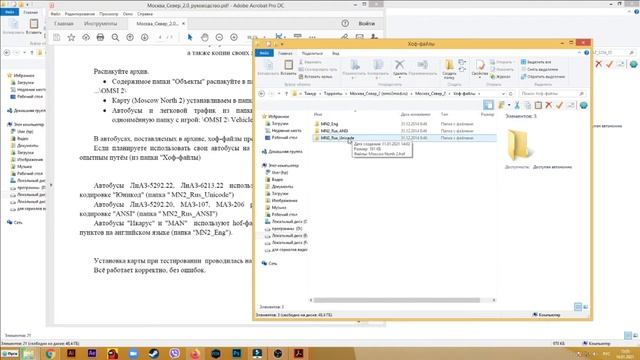Click Выделить все in the ribbon

tap(536, 62)
